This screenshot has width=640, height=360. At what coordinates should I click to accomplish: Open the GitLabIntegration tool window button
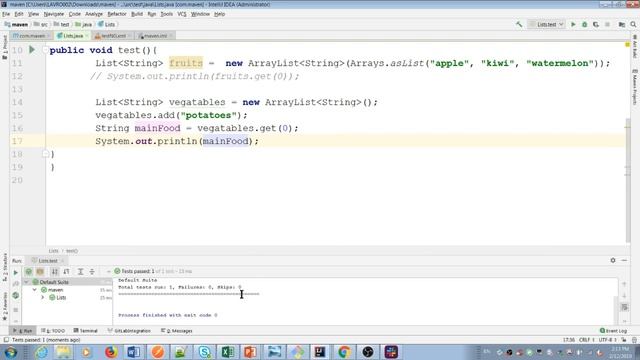[129, 331]
